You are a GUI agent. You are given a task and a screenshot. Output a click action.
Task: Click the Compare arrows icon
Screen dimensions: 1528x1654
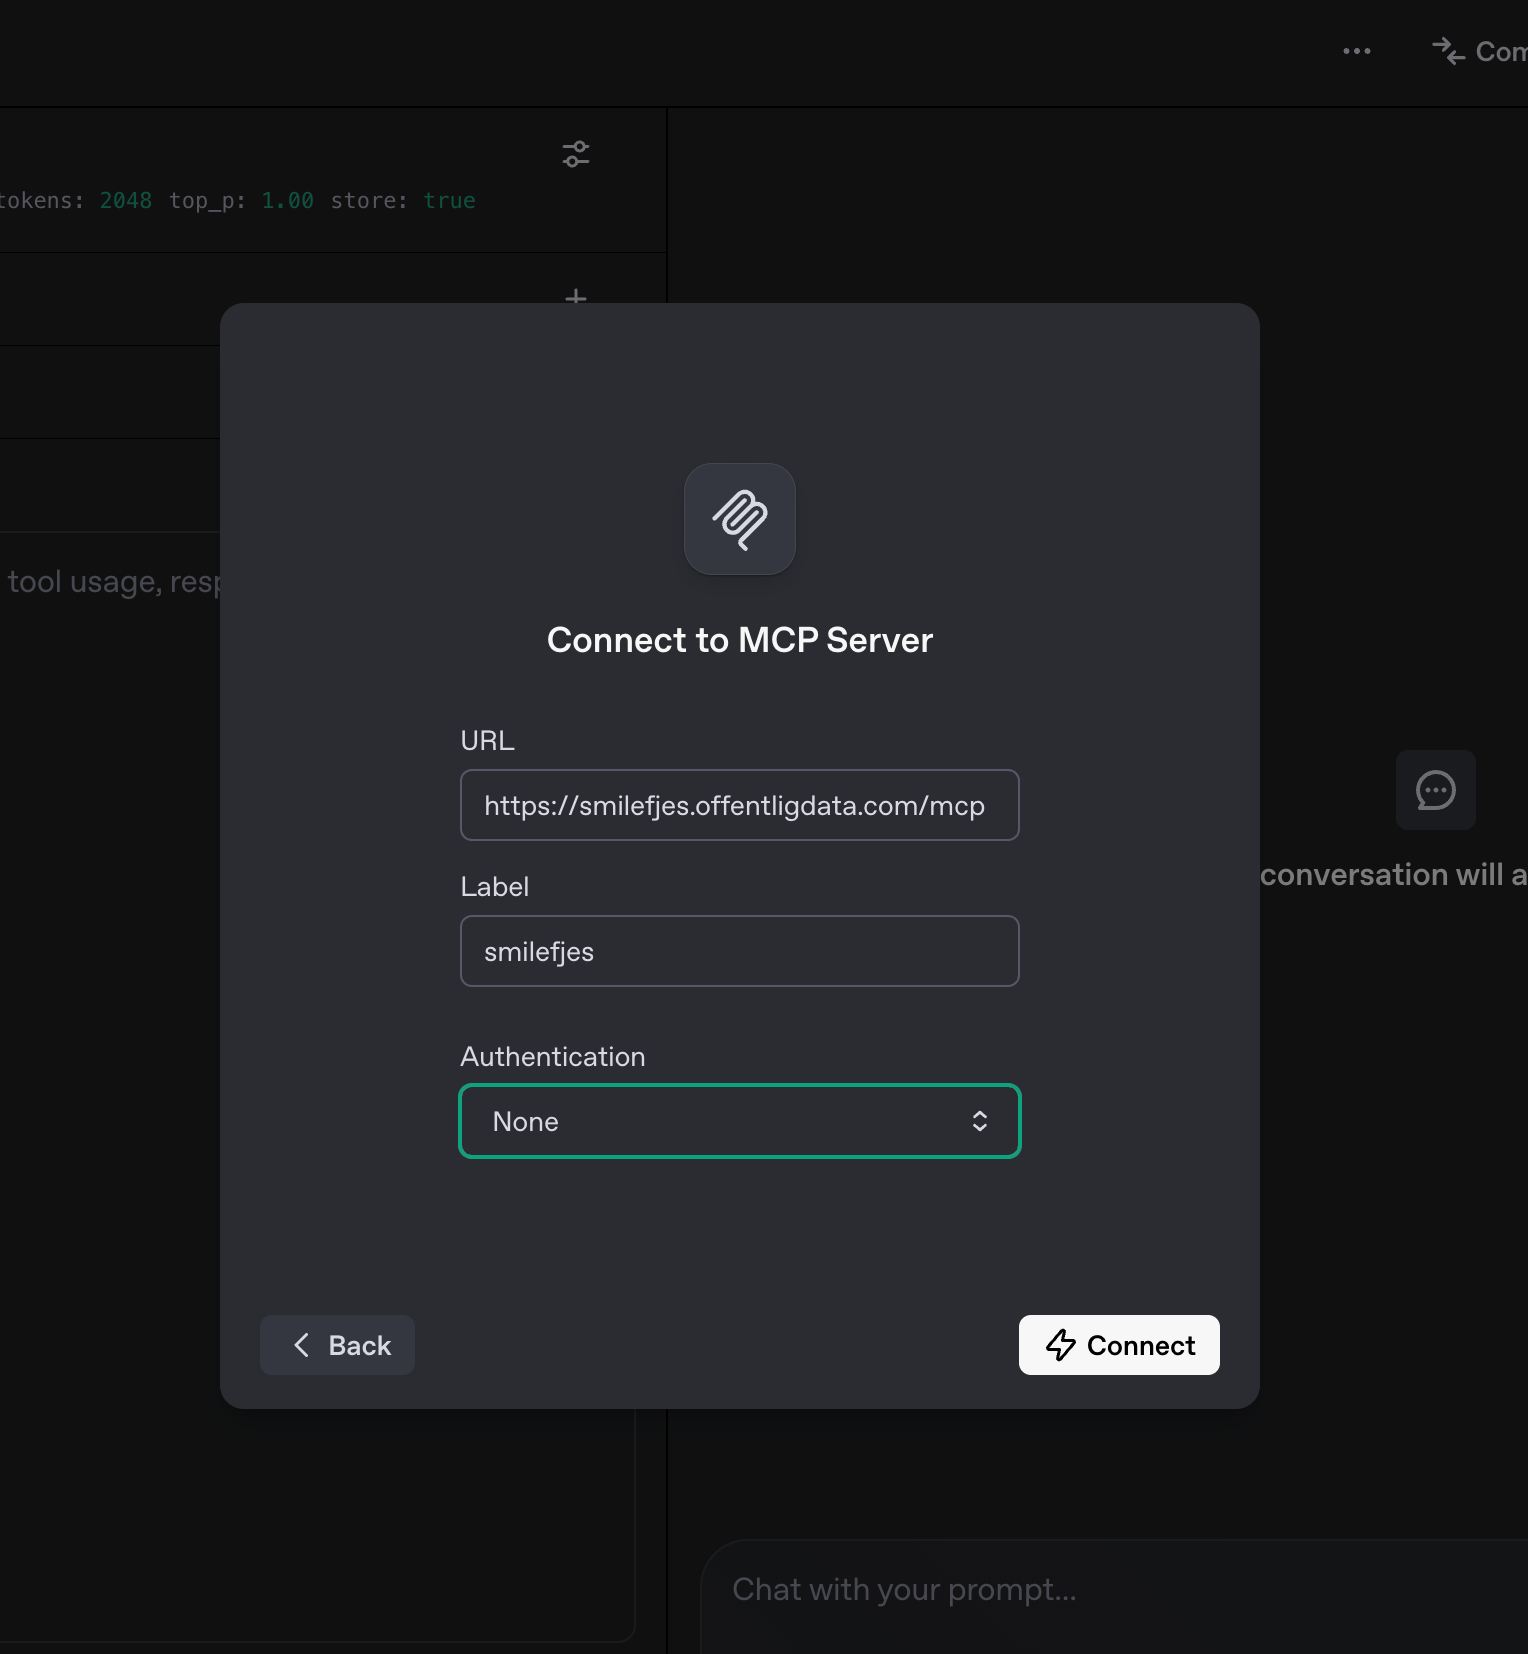coord(1447,51)
